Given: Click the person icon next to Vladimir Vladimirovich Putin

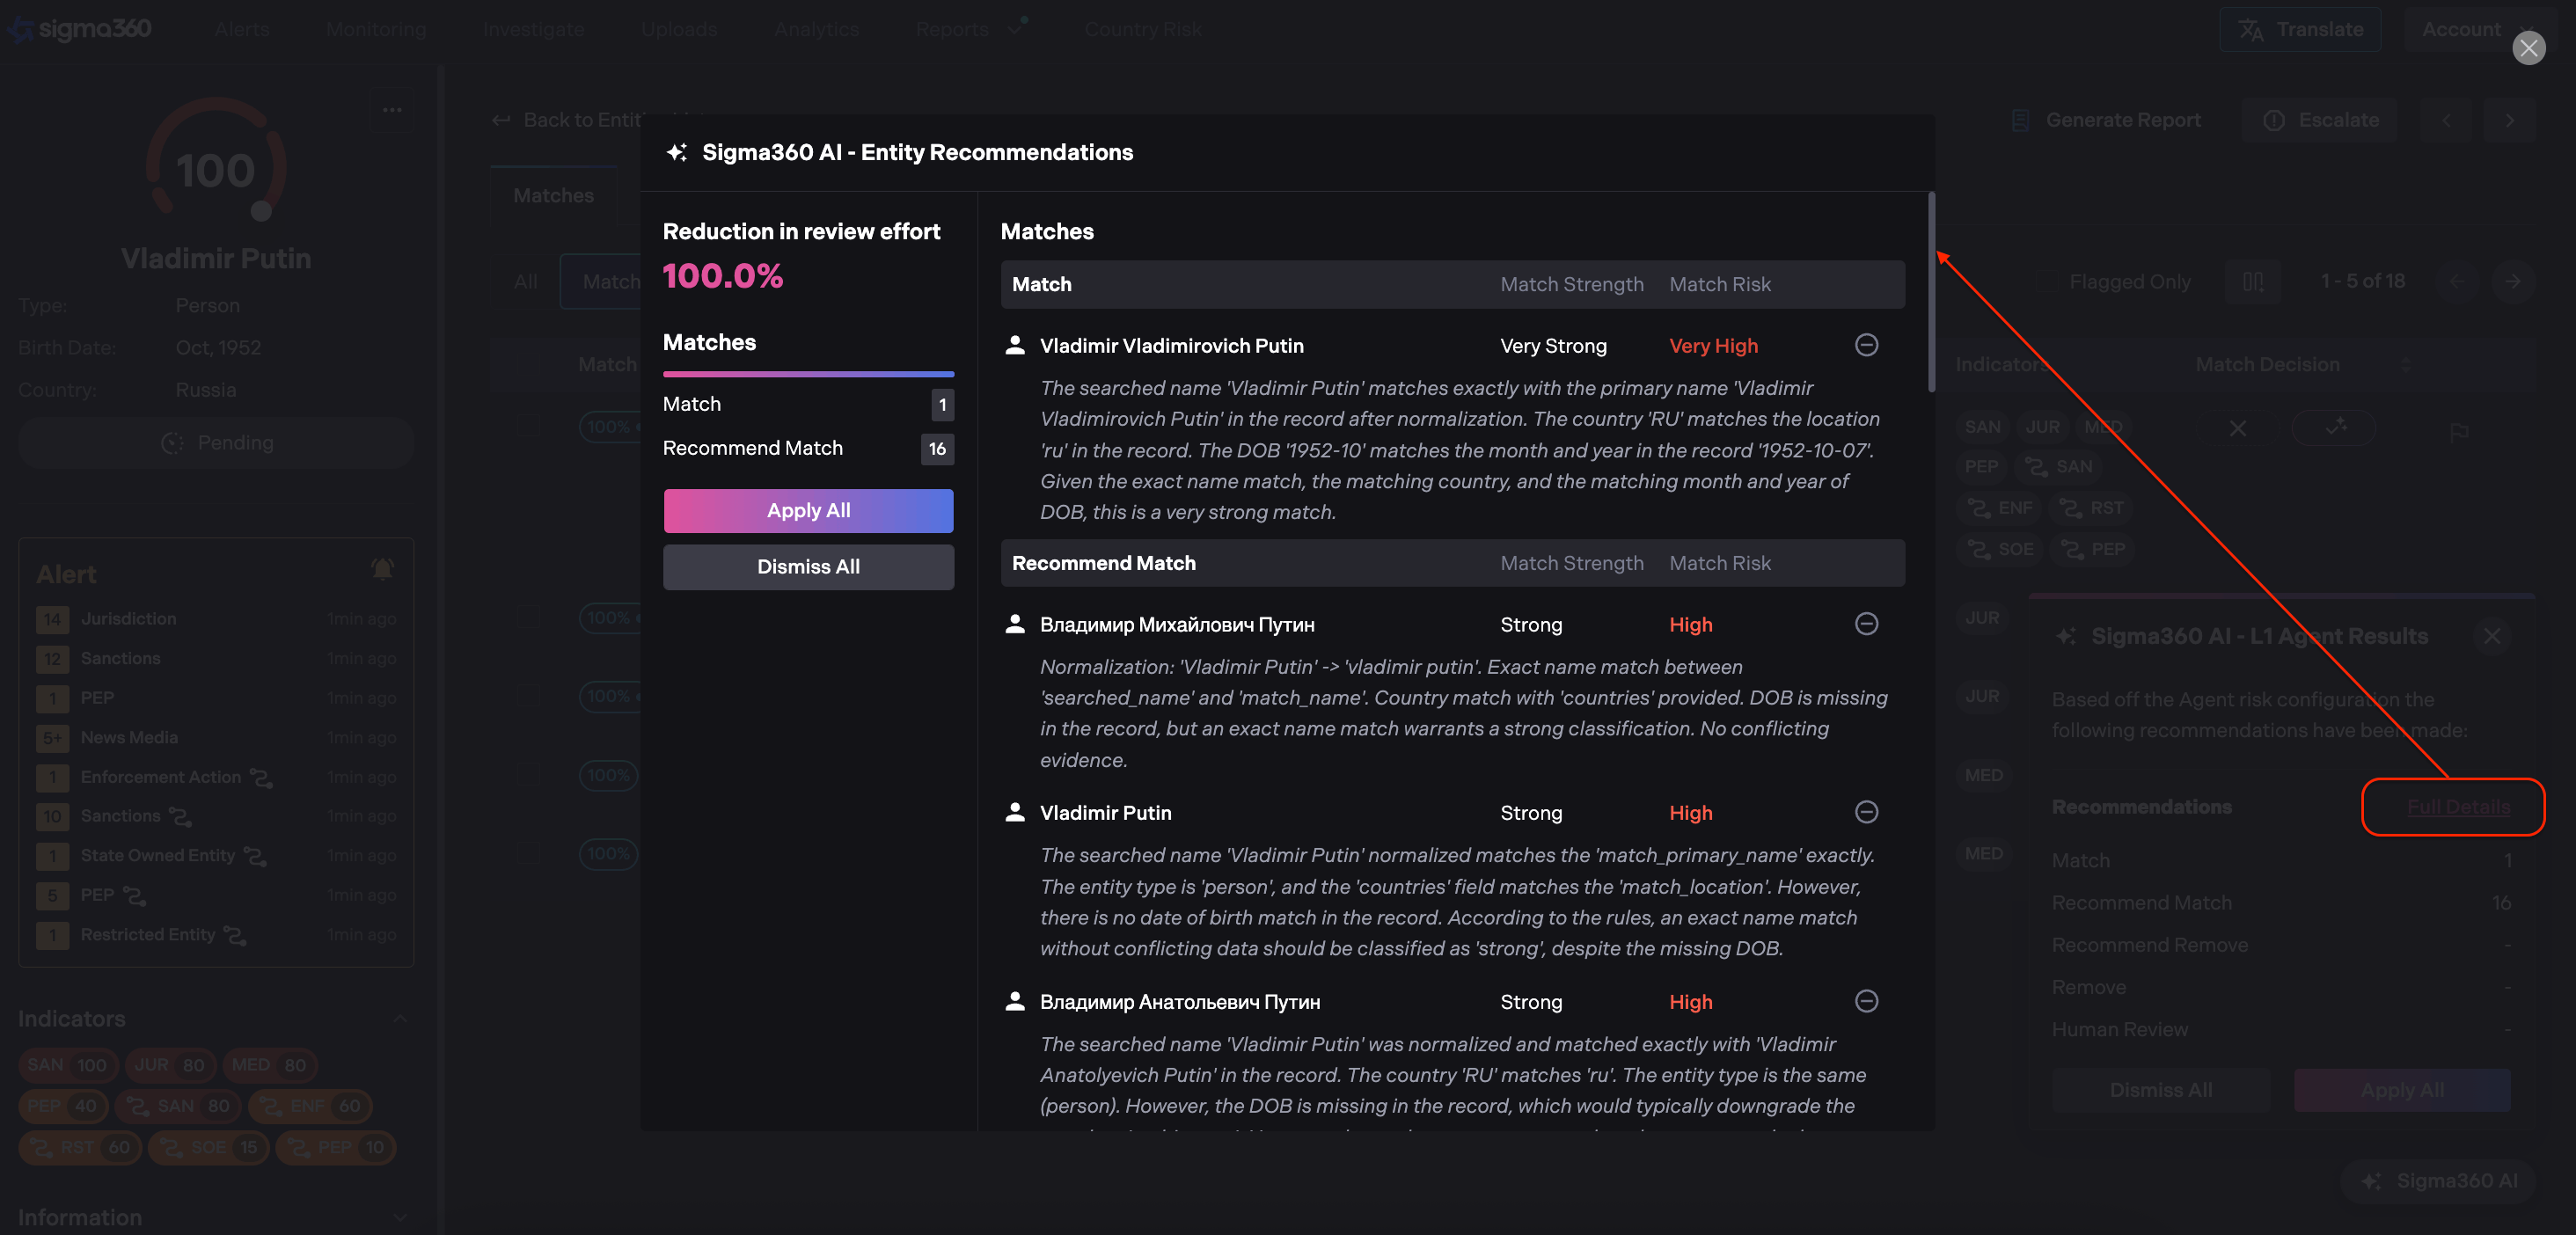Looking at the screenshot, I should coord(1014,345).
